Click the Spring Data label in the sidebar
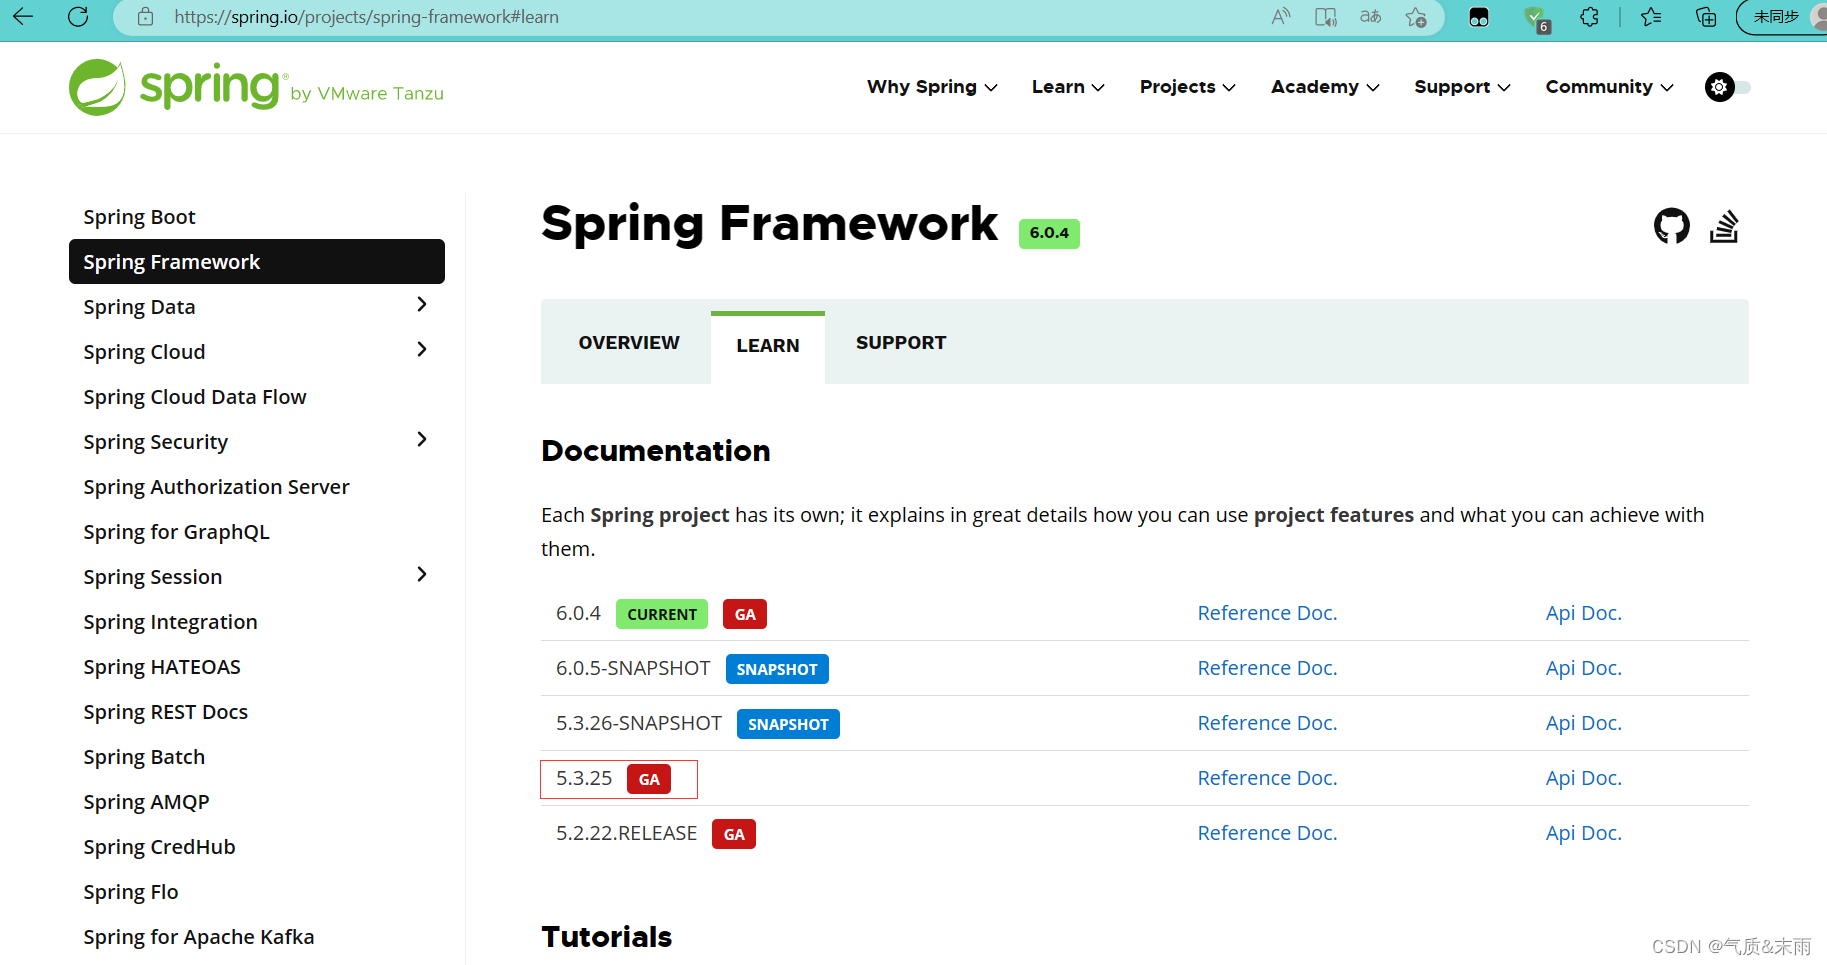Viewport: 1827px width, 965px height. click(140, 307)
